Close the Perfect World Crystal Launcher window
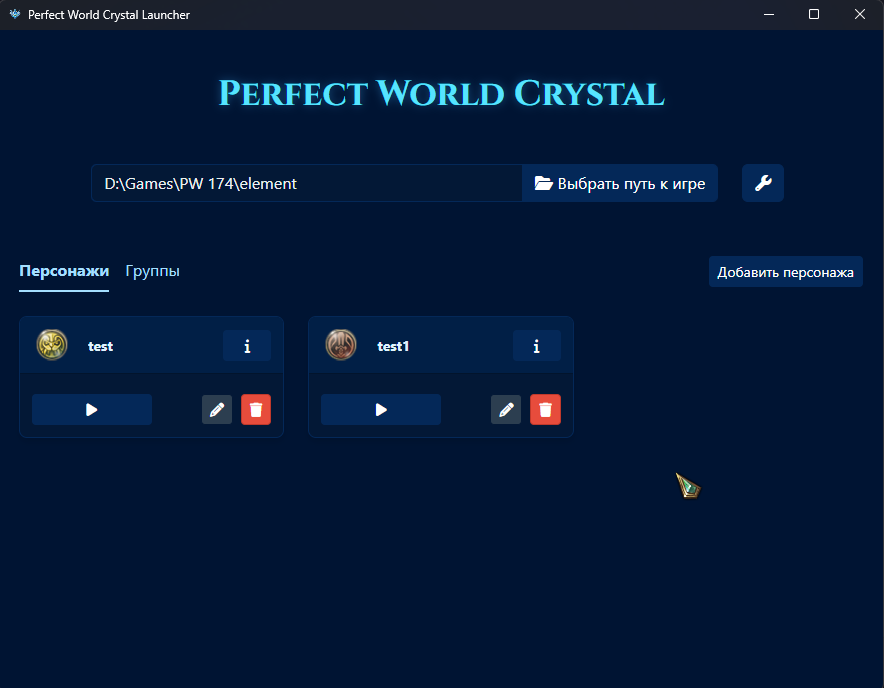The image size is (884, 688). tap(860, 15)
